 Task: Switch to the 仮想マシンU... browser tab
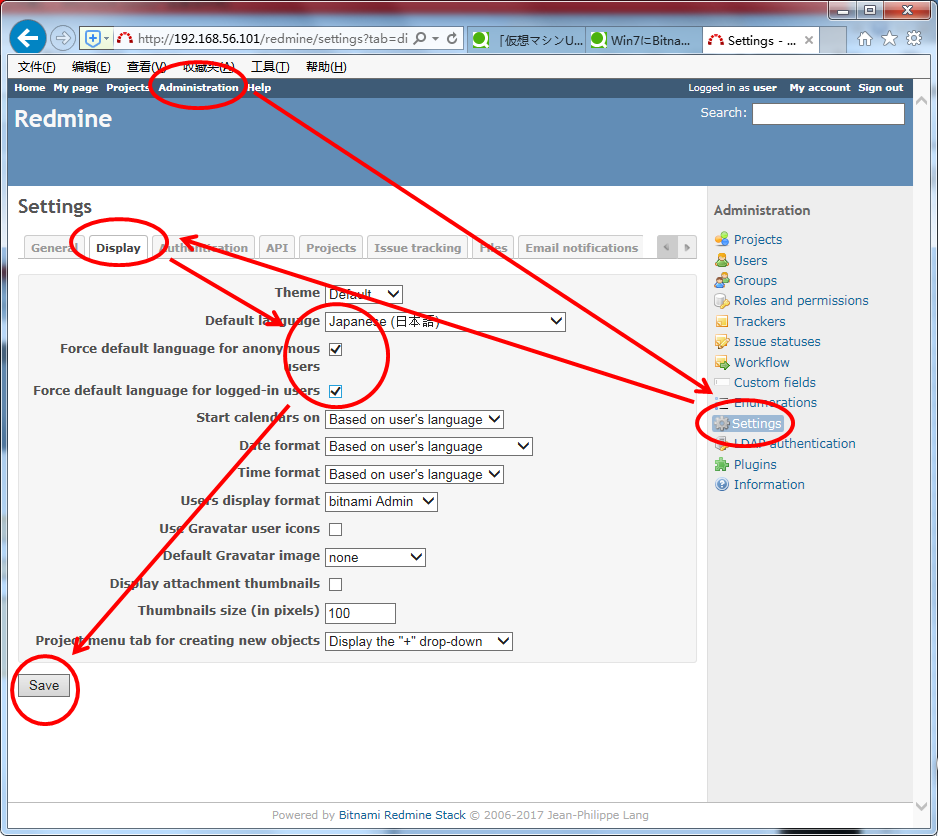(x=526, y=40)
